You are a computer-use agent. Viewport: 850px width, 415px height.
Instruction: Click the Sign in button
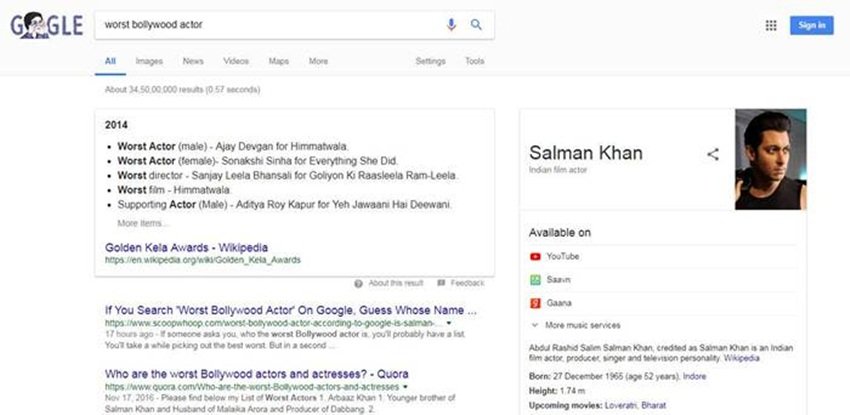(812, 25)
